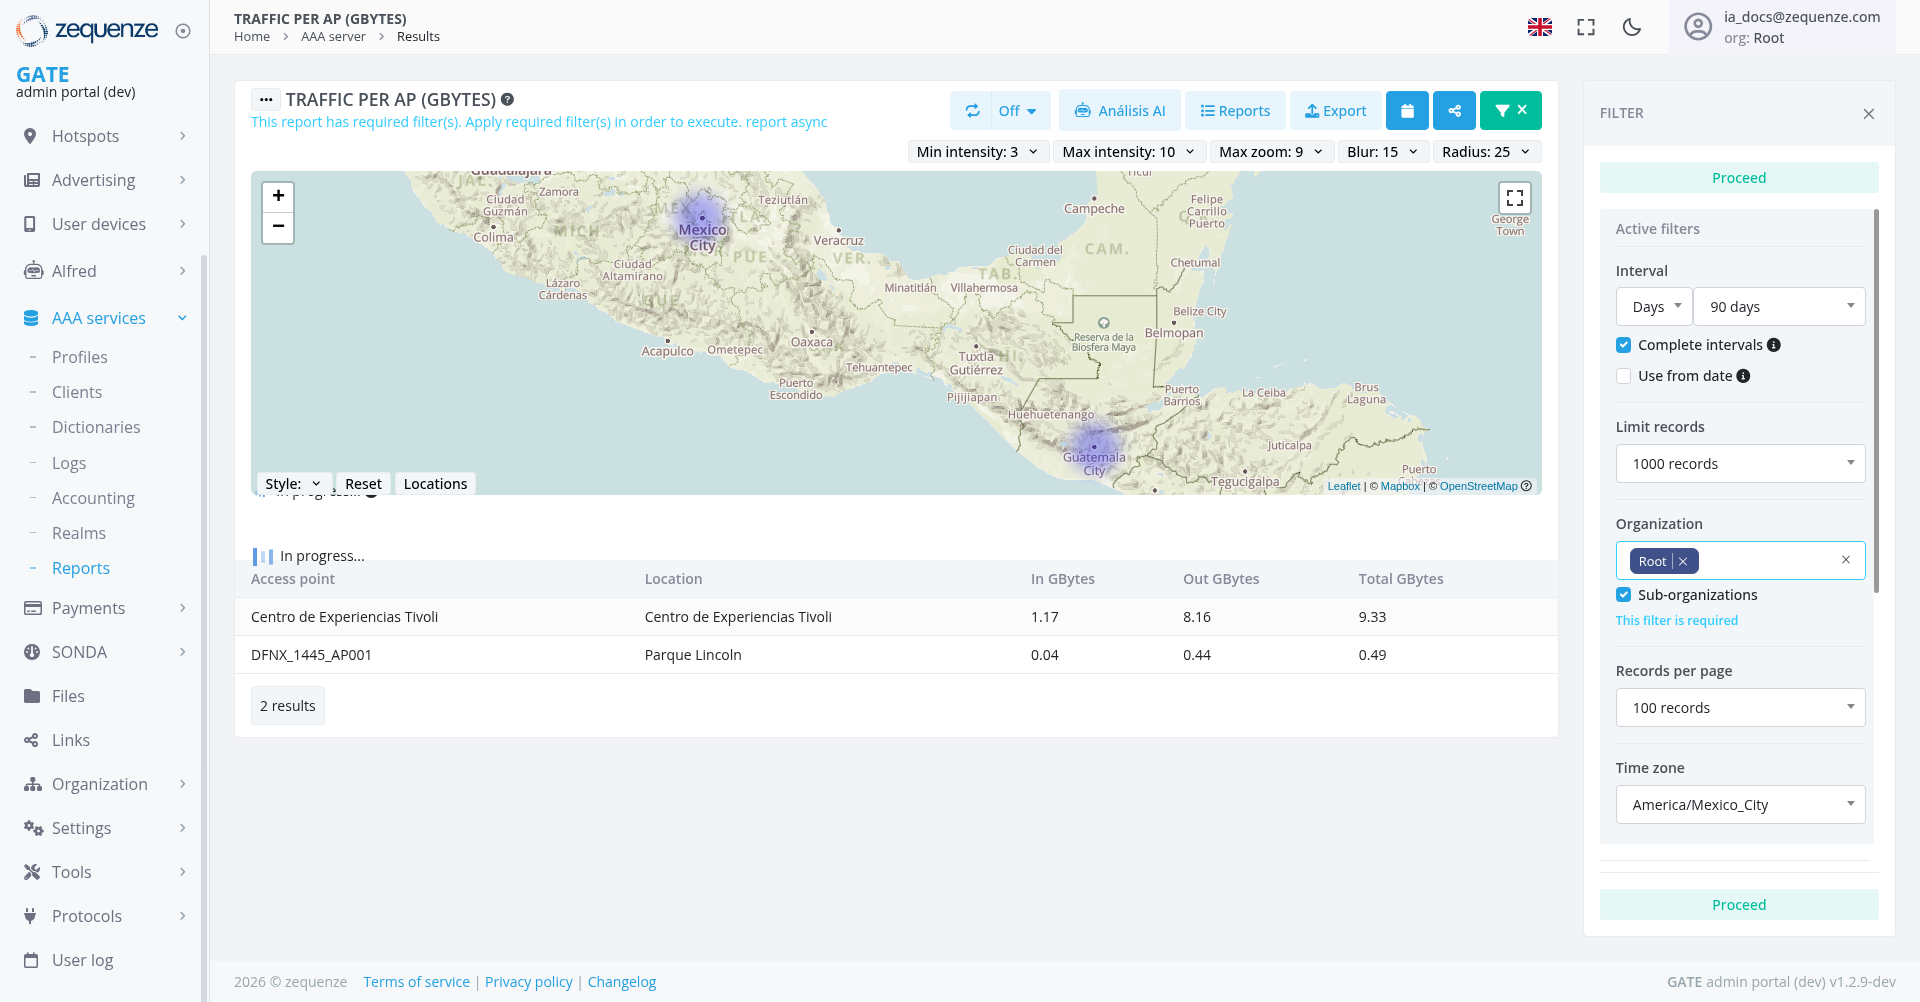1920x1002 pixels.
Task: Open the user account avatar menu
Action: tap(1698, 27)
